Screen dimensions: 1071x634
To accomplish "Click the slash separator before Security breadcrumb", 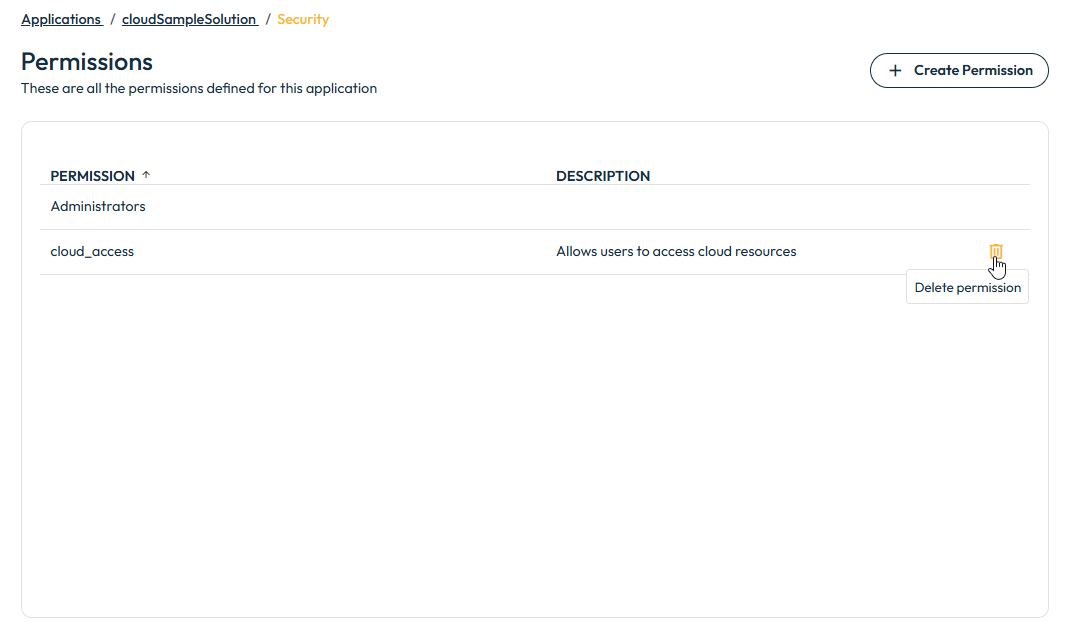I will (x=268, y=19).
